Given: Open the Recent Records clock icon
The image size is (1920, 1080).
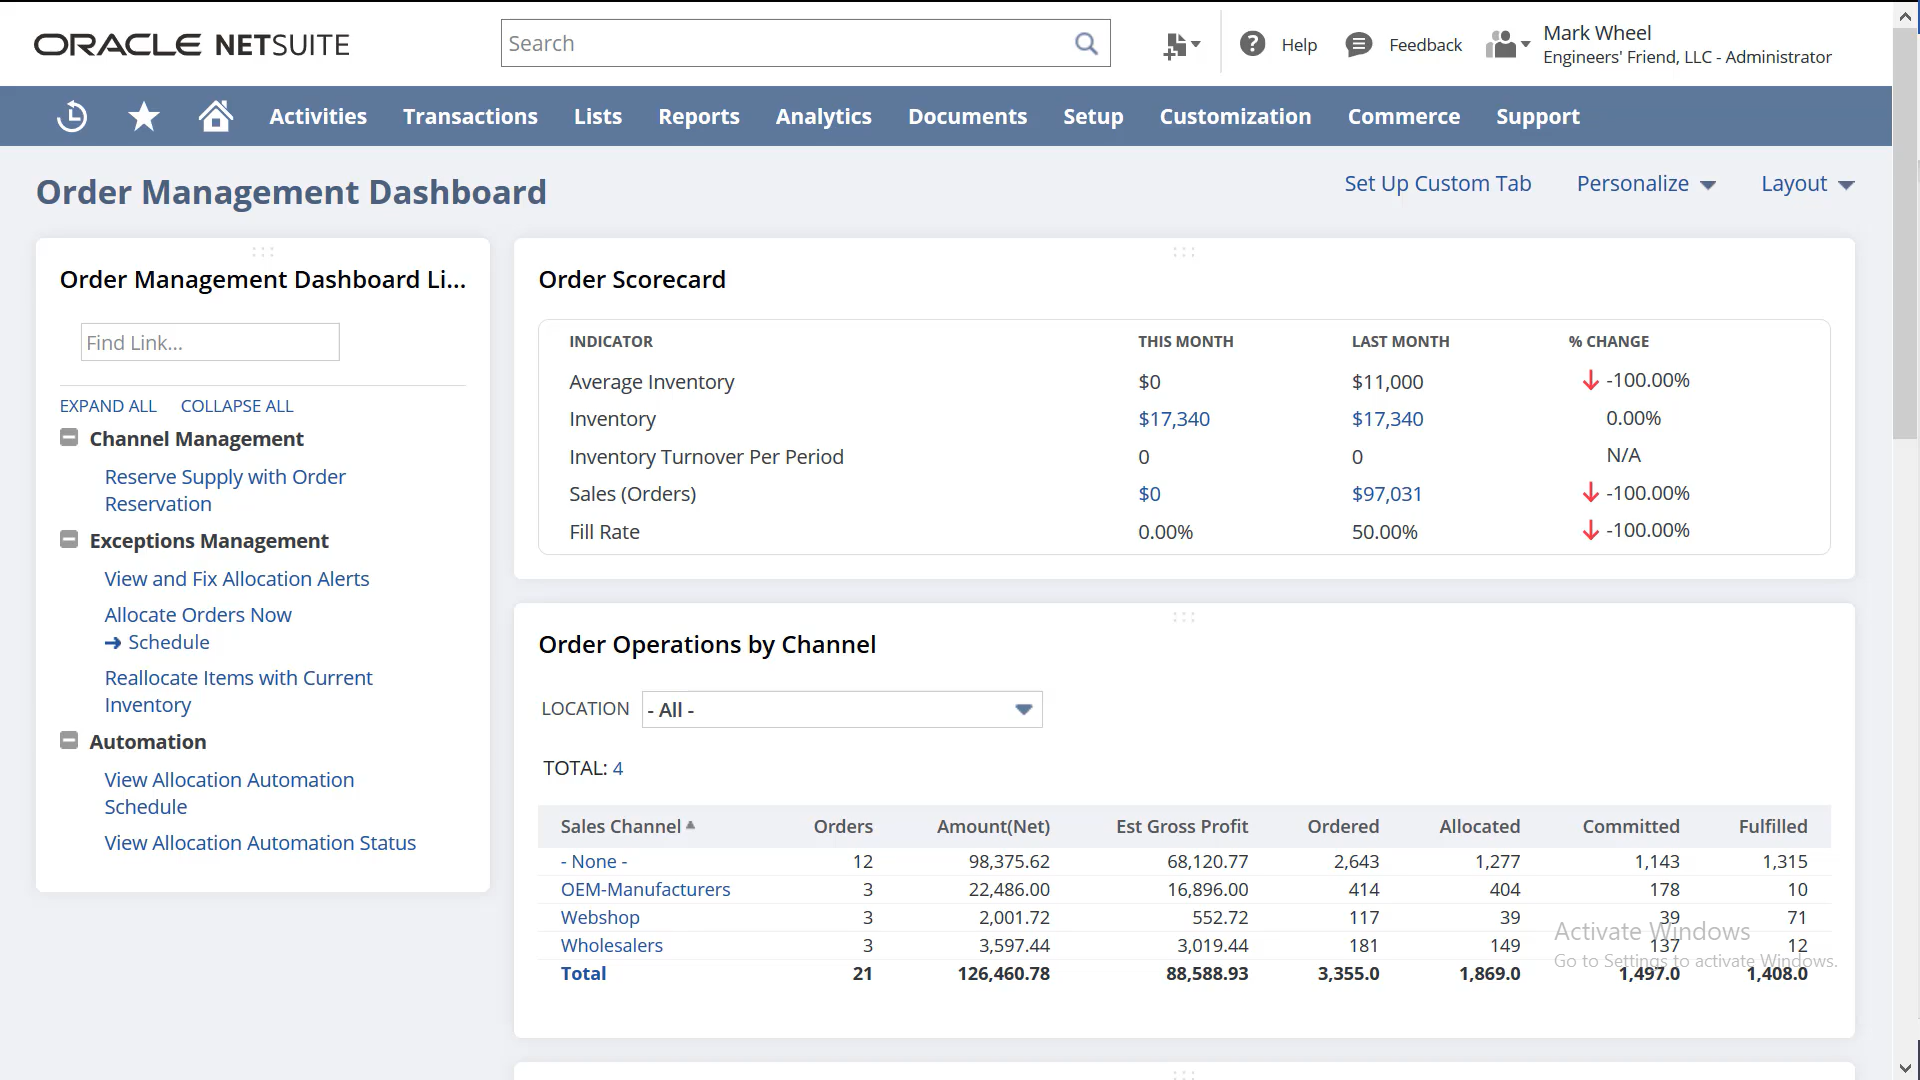Looking at the screenshot, I should (72, 117).
